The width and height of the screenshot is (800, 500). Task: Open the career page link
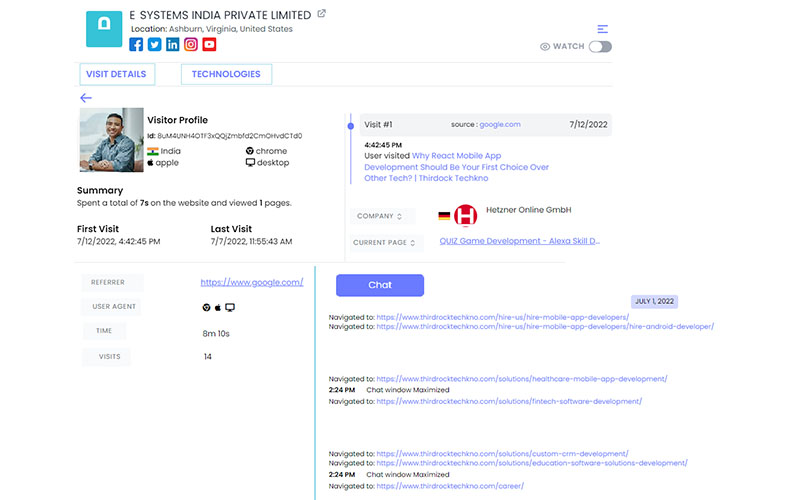pyautogui.click(x=450, y=486)
